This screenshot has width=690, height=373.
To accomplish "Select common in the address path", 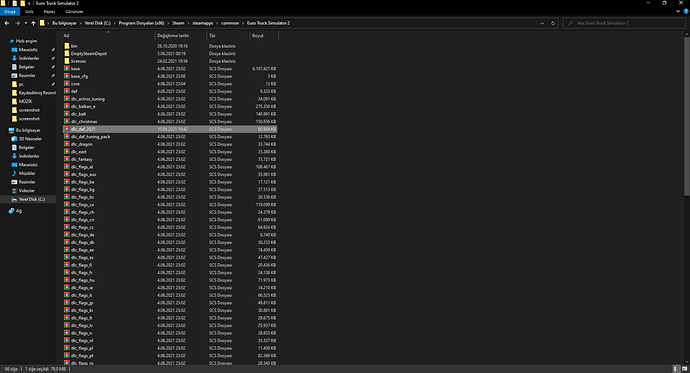I will tap(230, 23).
